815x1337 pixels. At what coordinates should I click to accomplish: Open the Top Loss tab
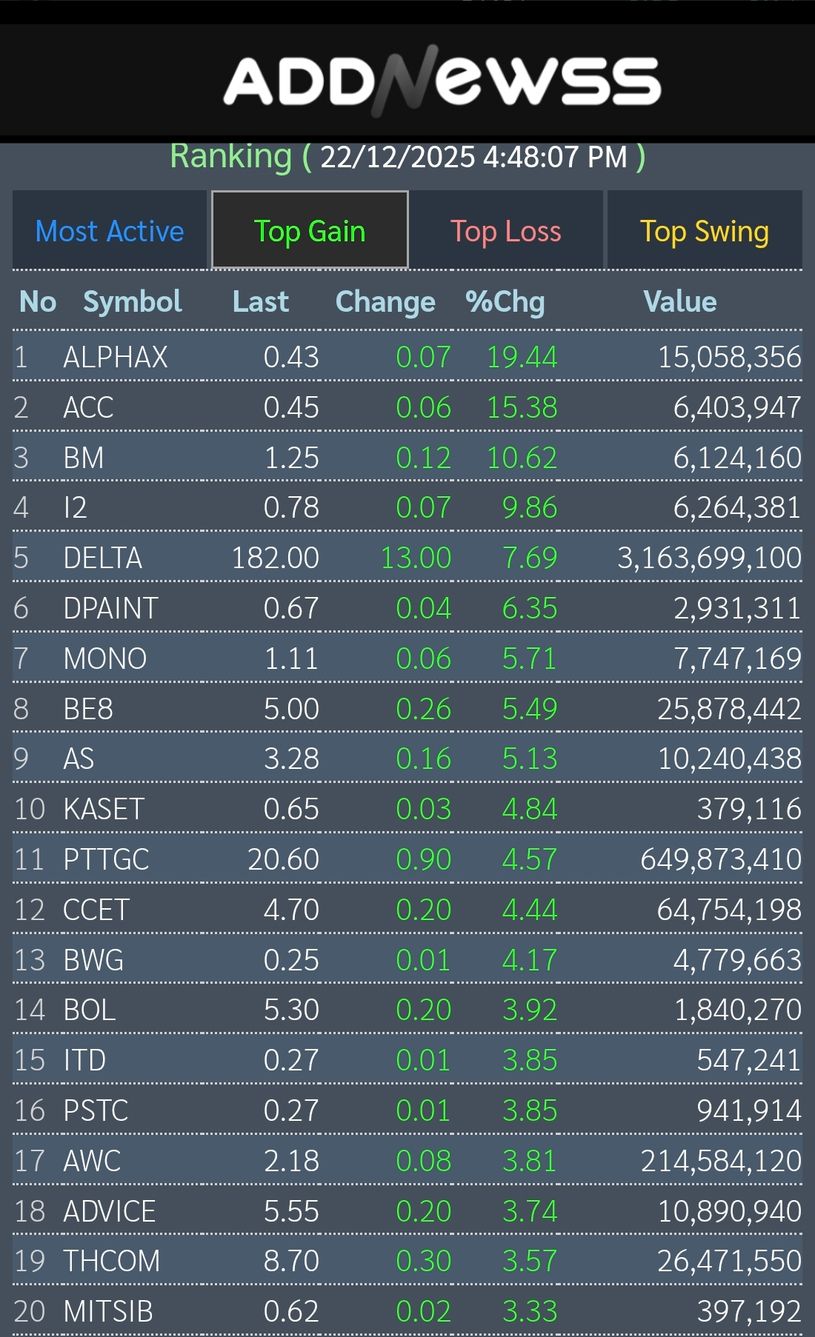pyautogui.click(x=506, y=231)
